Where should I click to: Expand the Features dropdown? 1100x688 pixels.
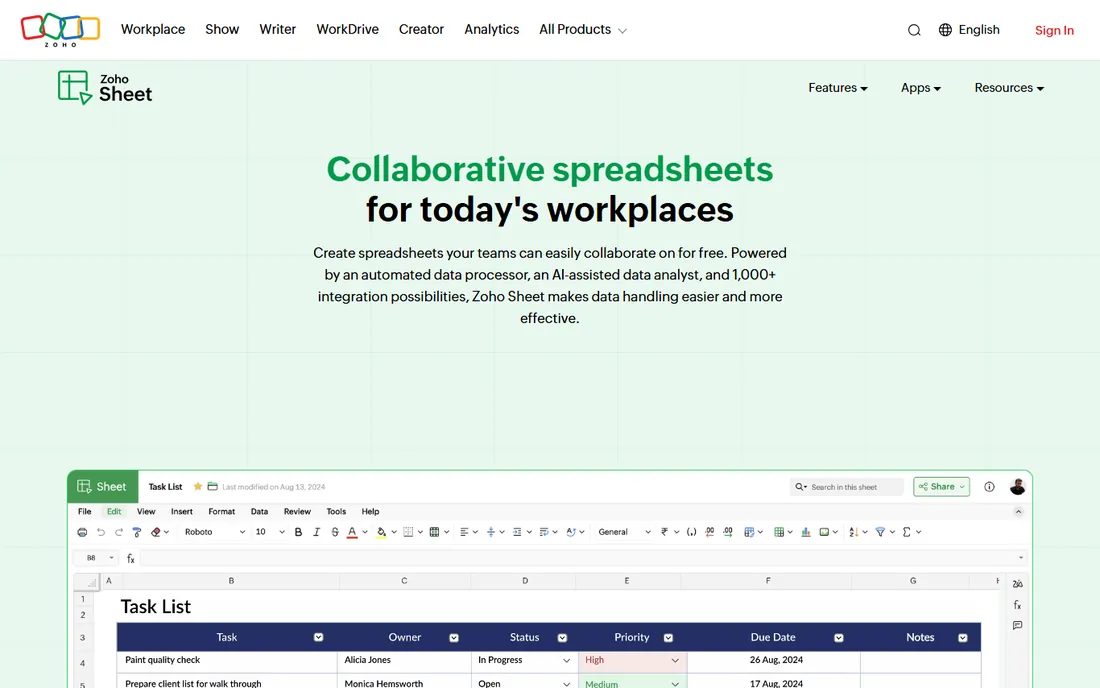click(x=838, y=88)
